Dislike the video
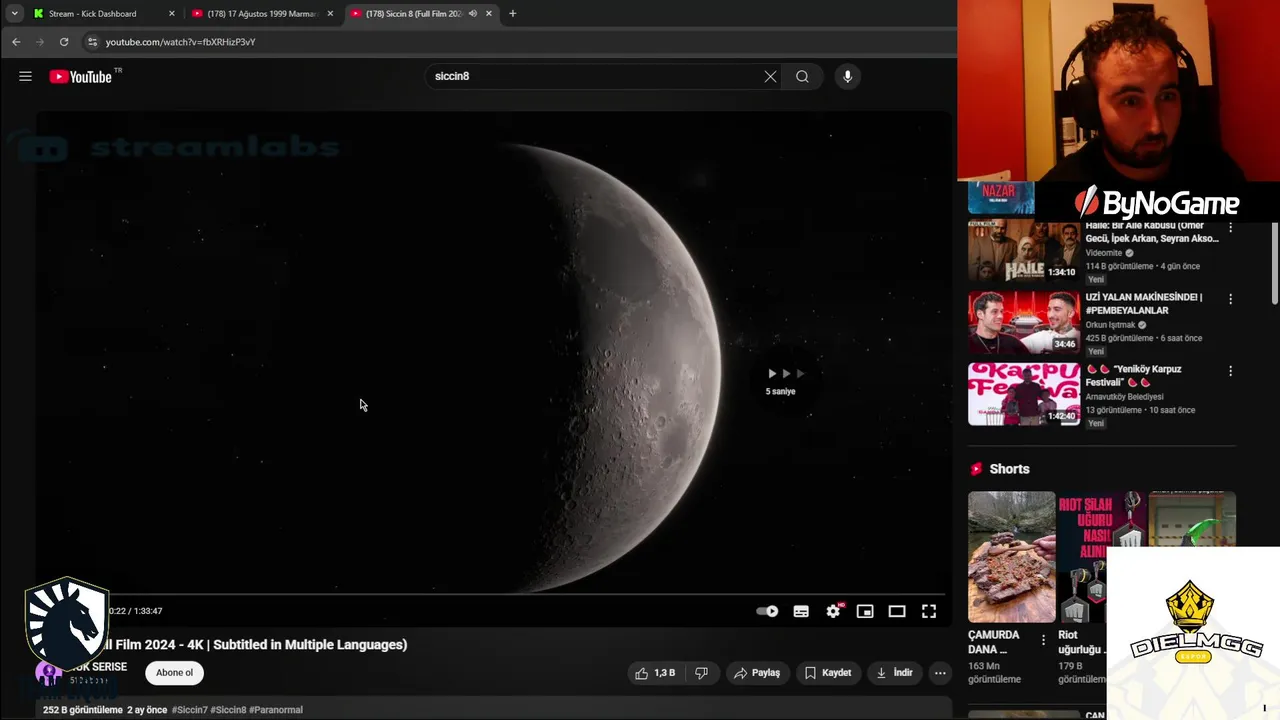The width and height of the screenshot is (1280, 720). click(702, 673)
